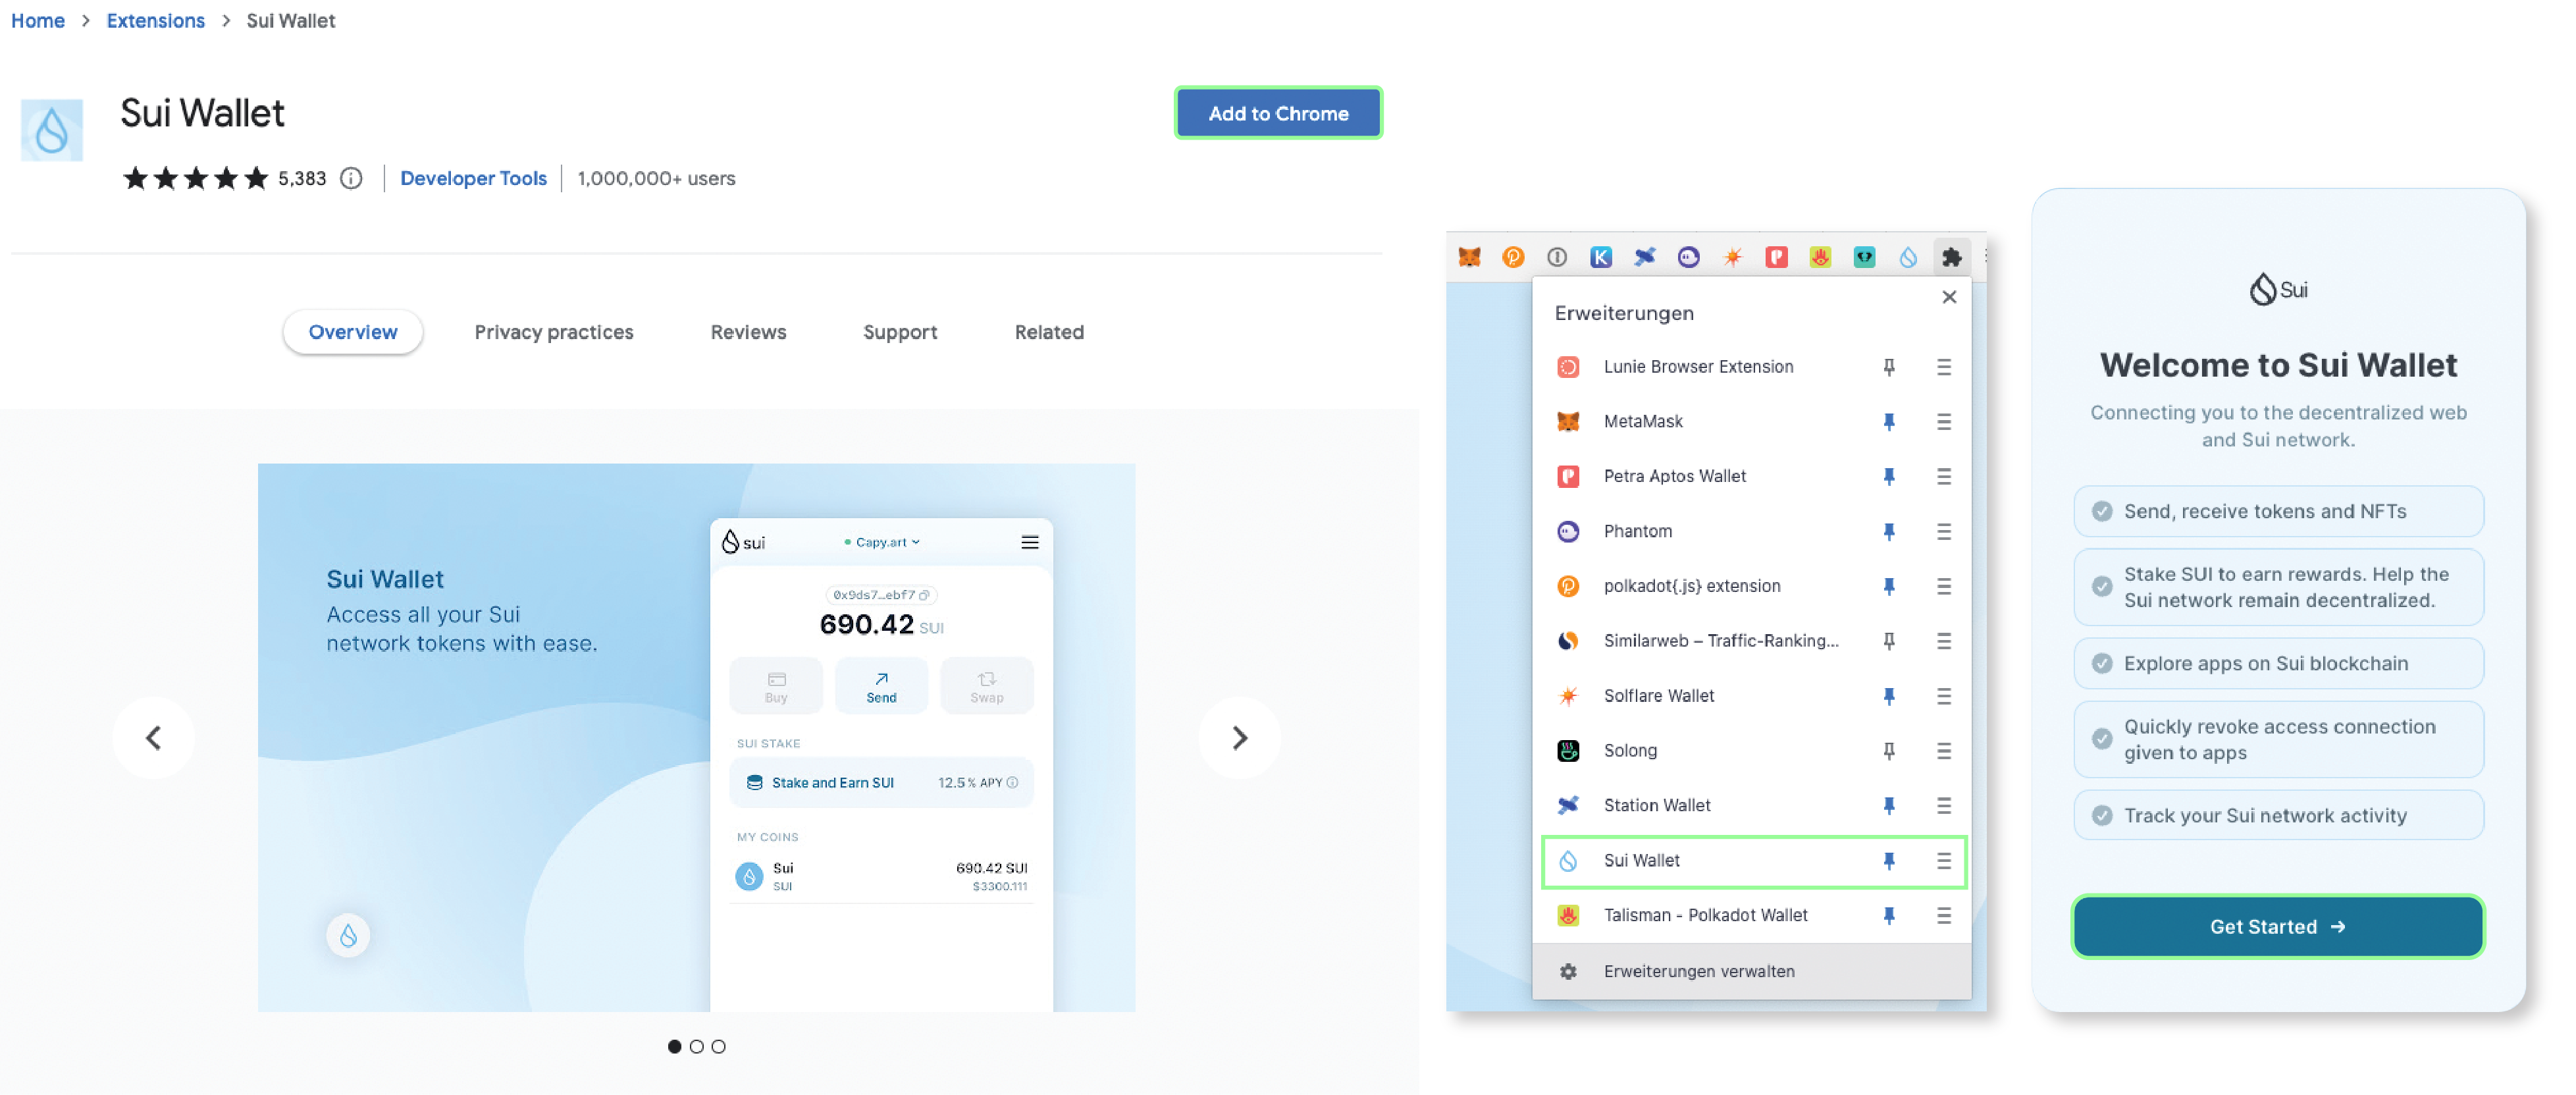Show next screenshot with right arrow
2576x1095 pixels.
coord(1239,738)
